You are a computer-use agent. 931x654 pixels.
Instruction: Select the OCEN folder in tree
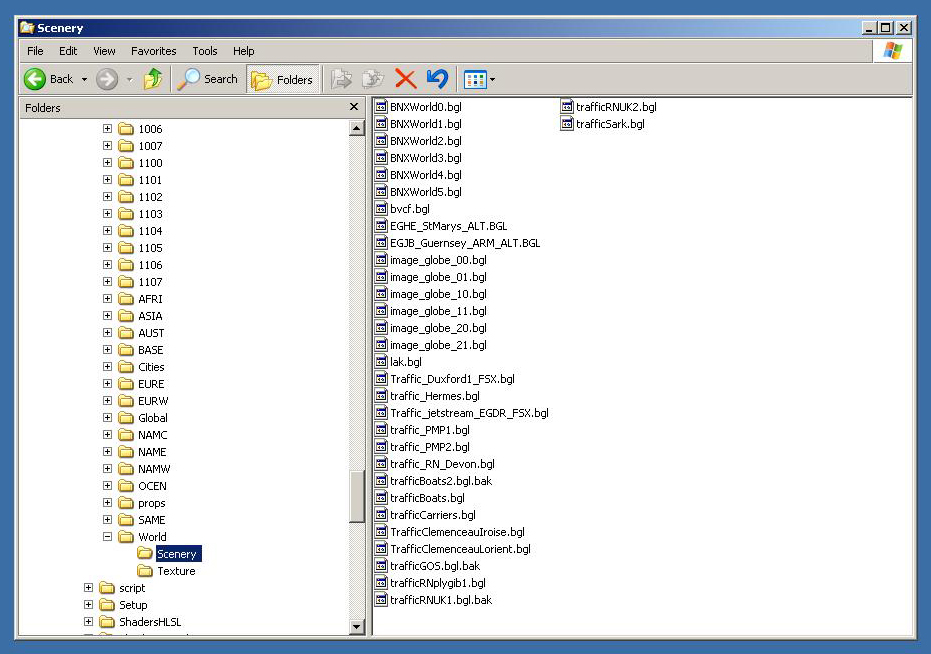pyautogui.click(x=152, y=486)
